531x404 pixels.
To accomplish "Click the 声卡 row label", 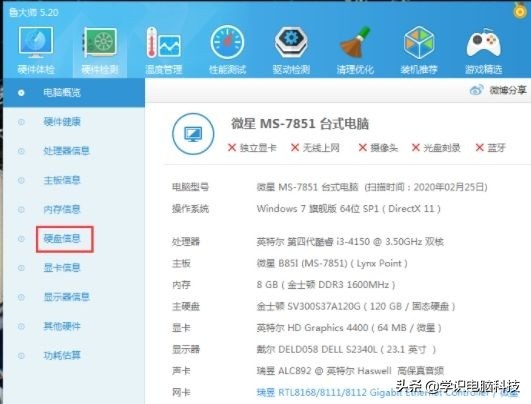I will (x=181, y=371).
